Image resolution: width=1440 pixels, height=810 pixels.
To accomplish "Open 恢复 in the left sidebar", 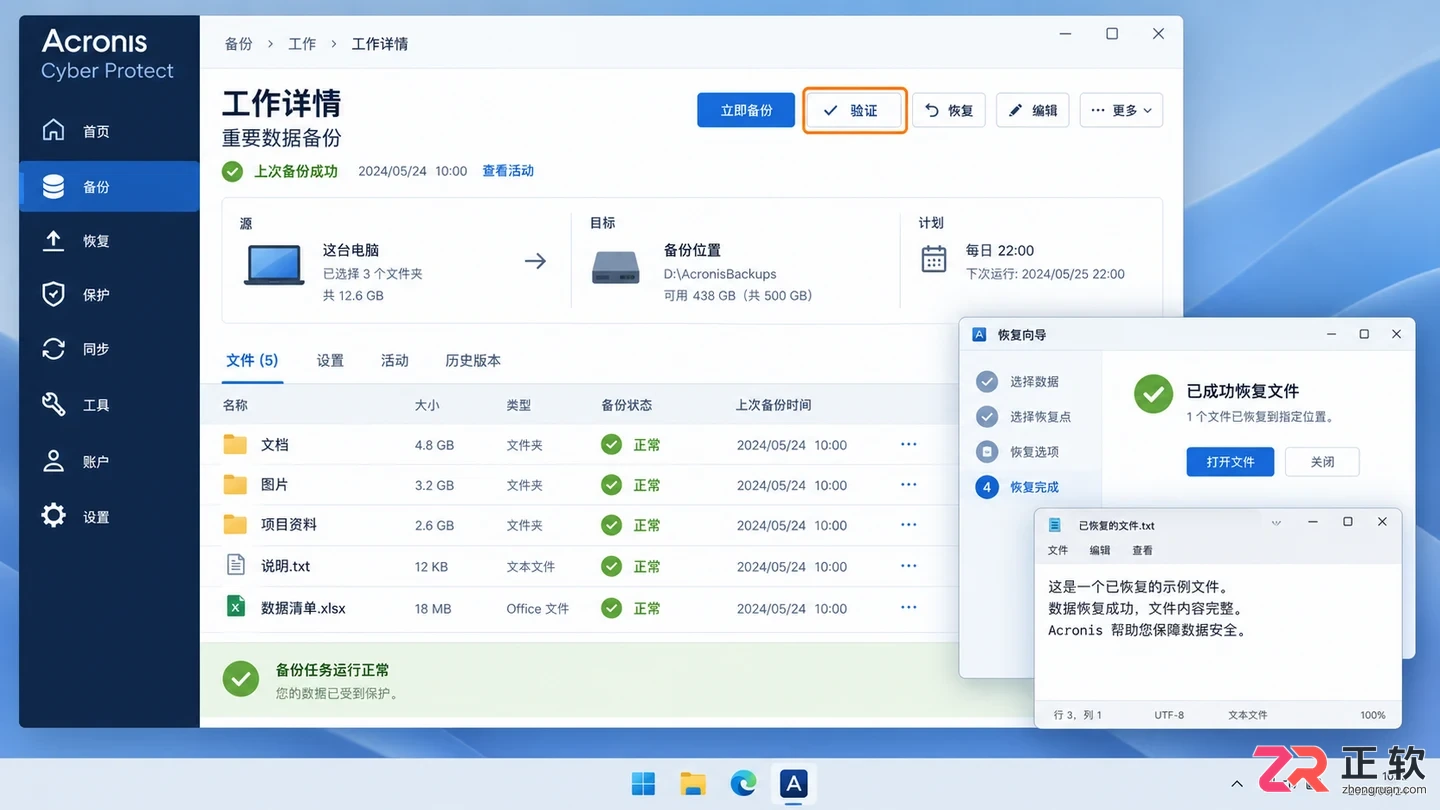I will click(109, 241).
